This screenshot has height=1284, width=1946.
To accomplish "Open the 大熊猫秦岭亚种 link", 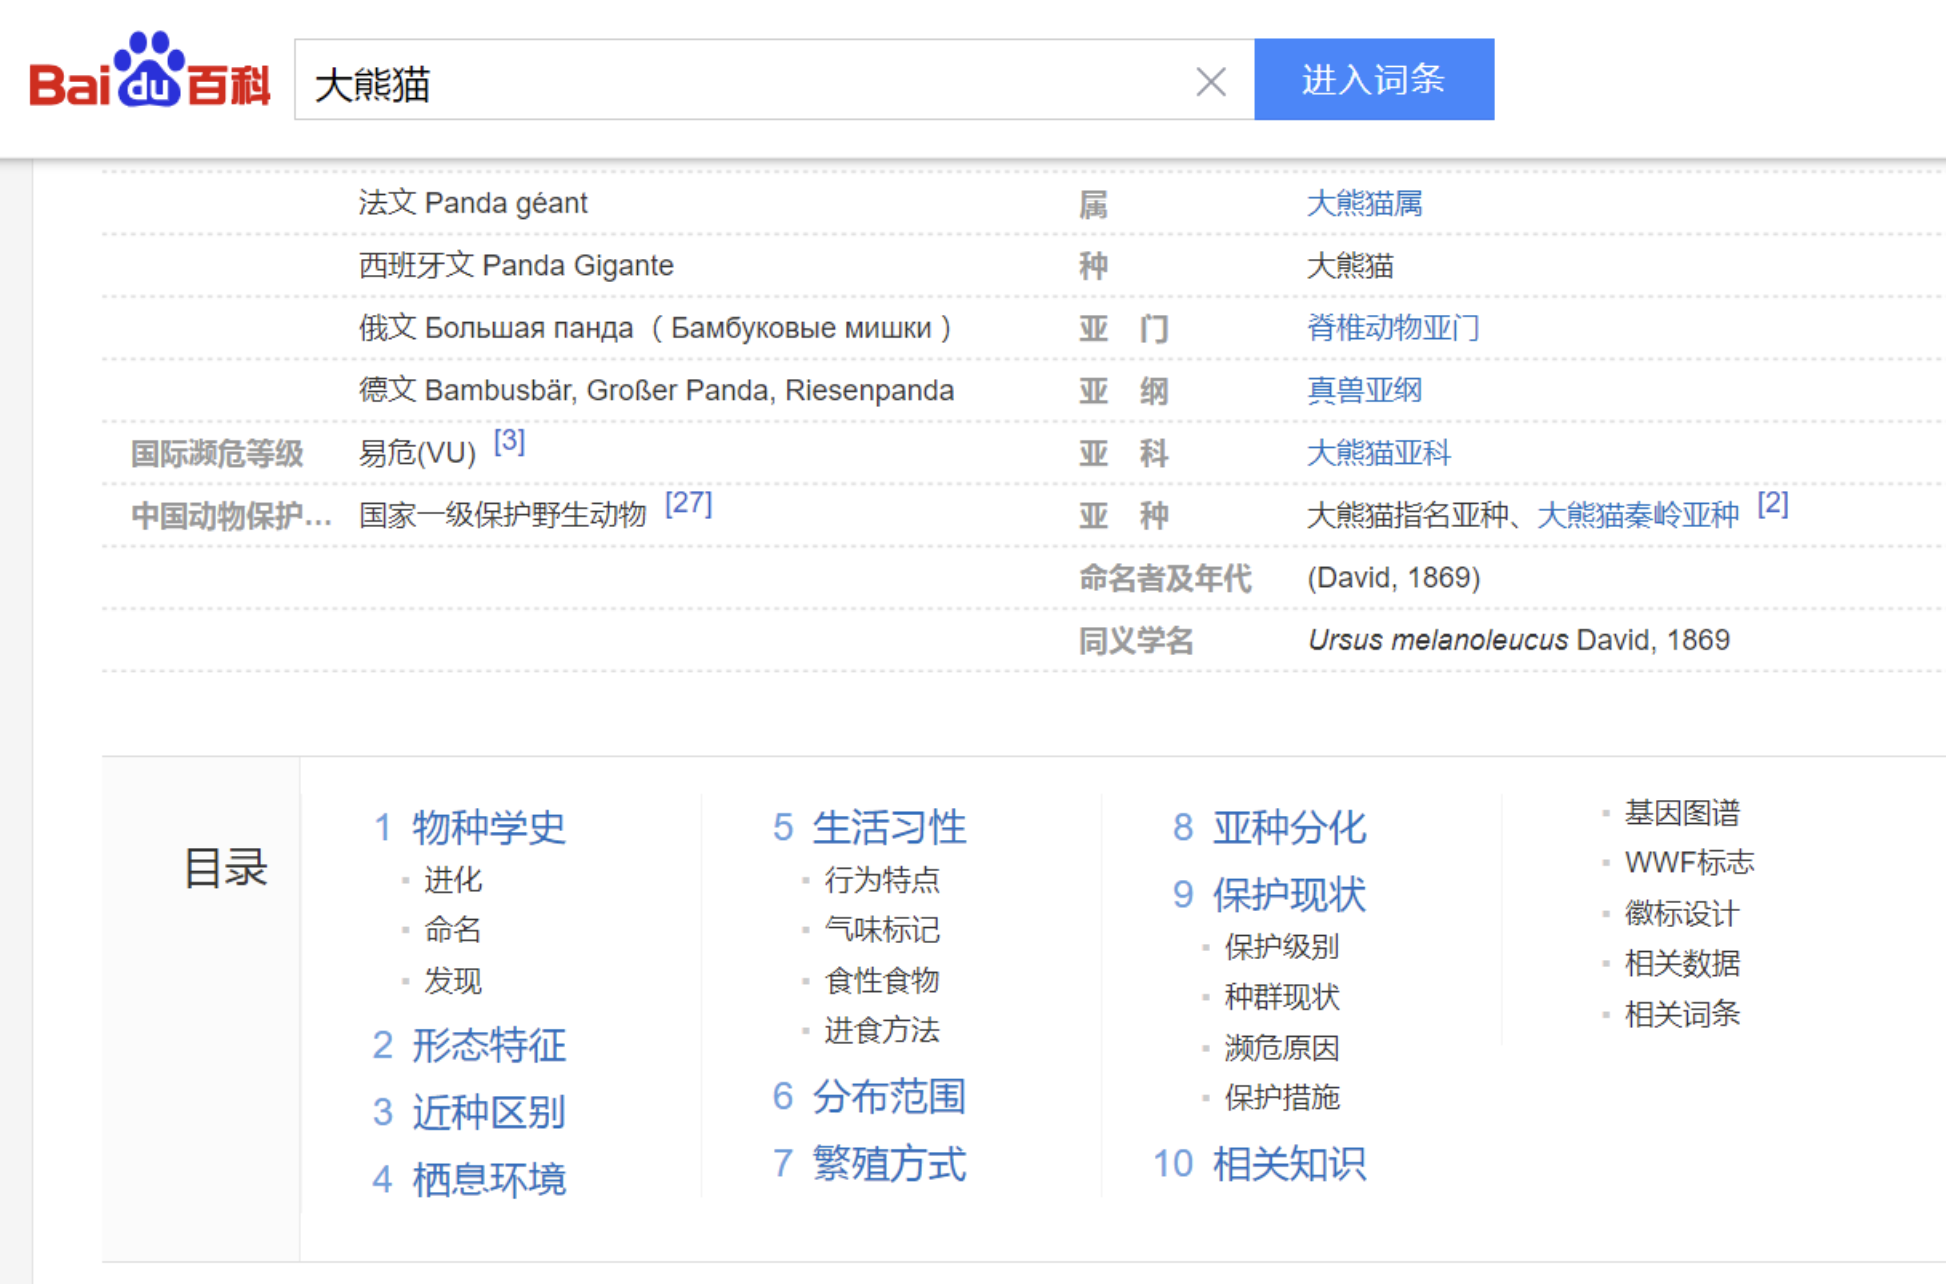I will (x=1638, y=515).
